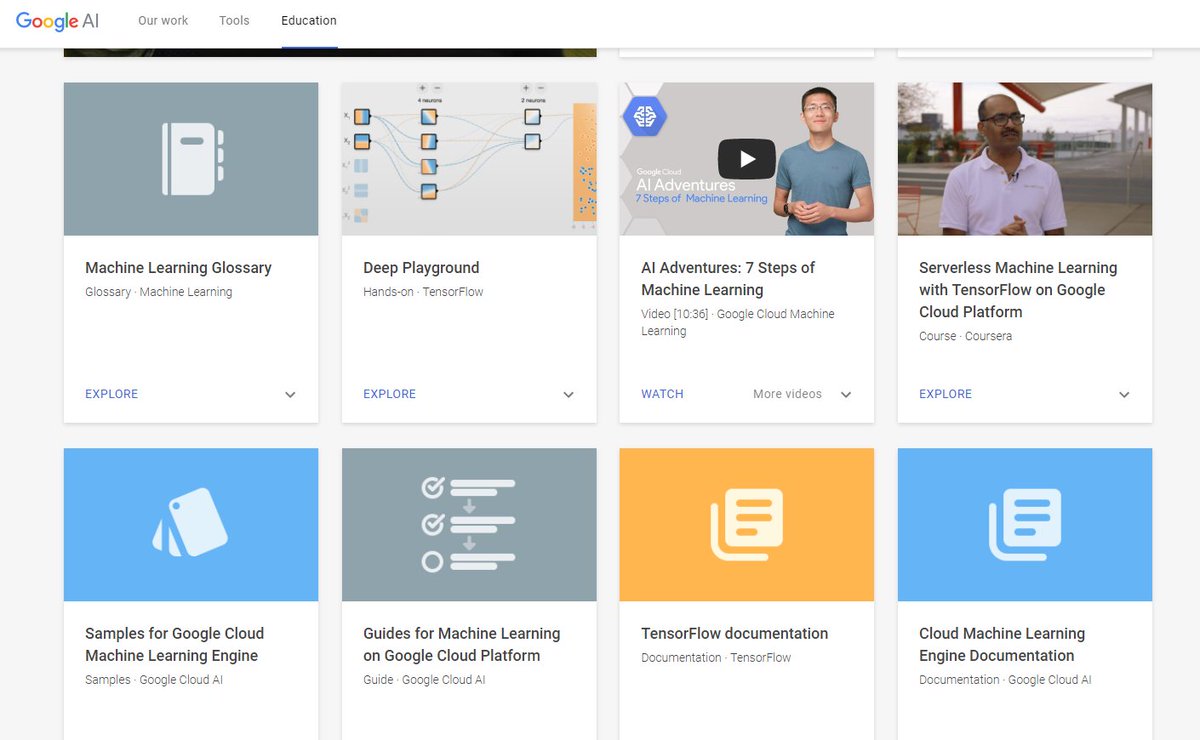Open the TensorFlow documentation title
1200x740 pixels.
pyautogui.click(x=735, y=634)
